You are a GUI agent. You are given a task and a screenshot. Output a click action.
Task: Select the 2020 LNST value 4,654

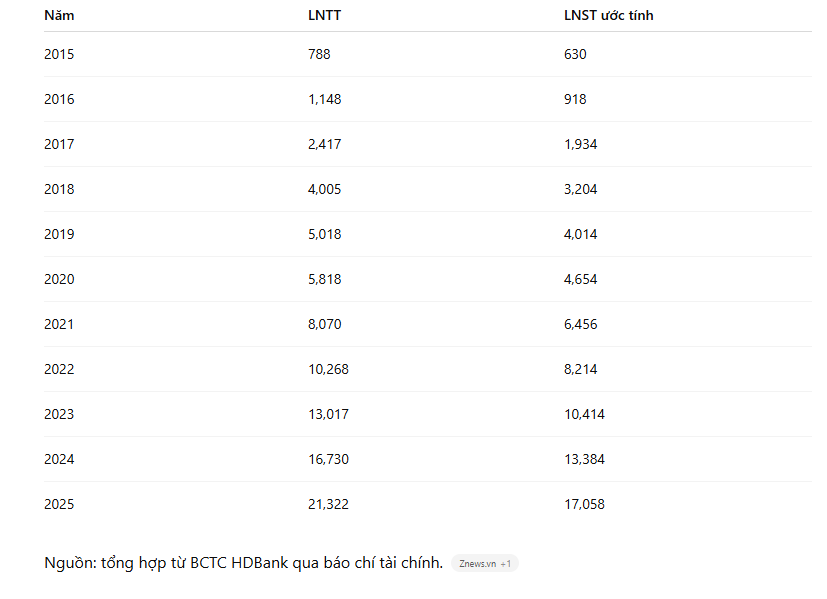tap(581, 279)
